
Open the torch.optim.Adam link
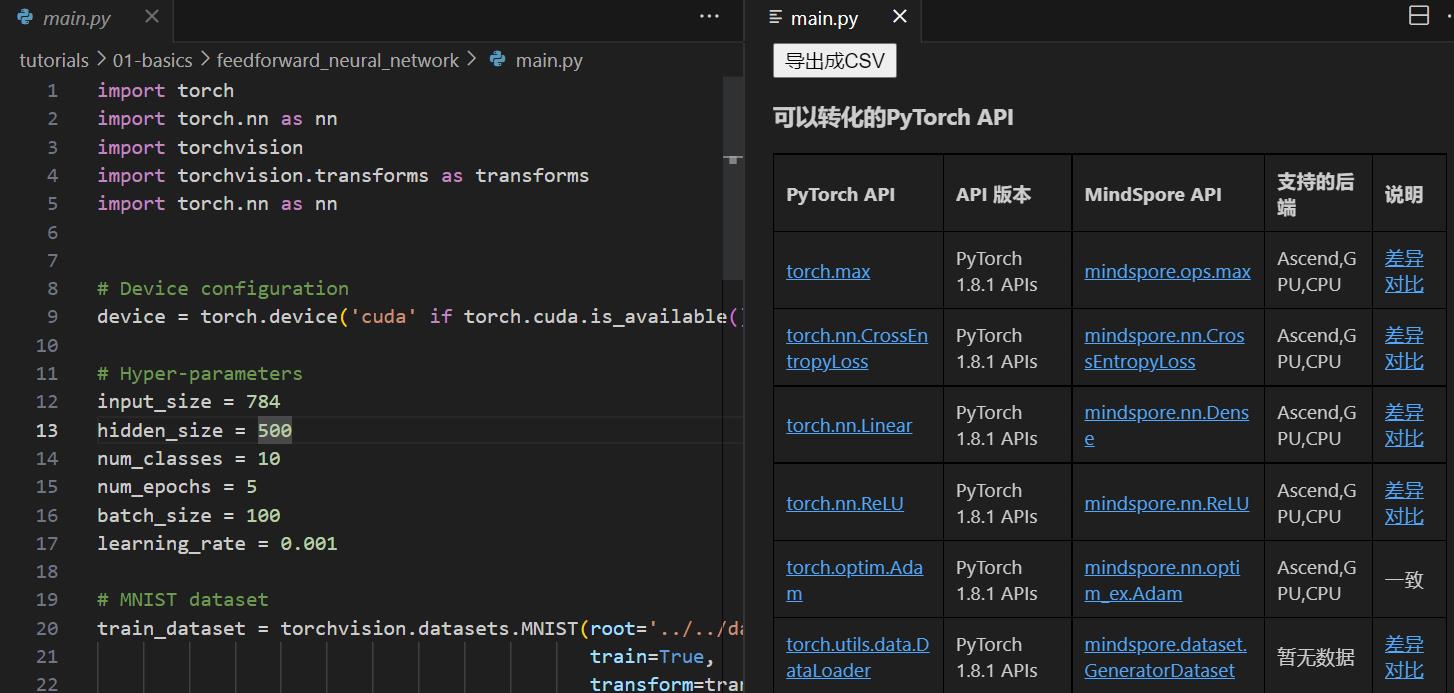click(854, 580)
